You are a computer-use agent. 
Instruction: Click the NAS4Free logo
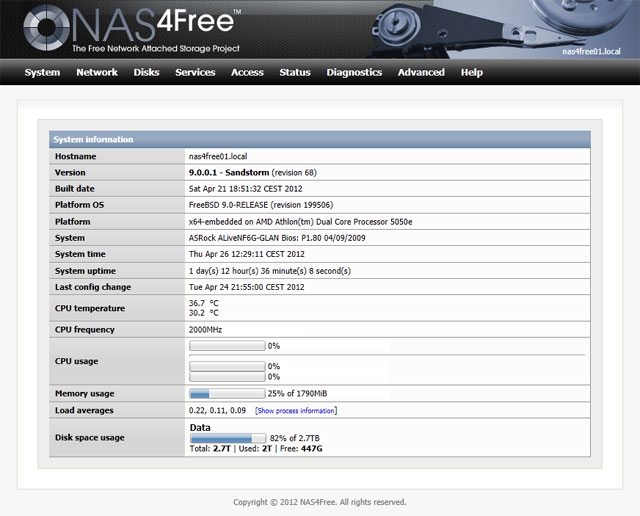(130, 28)
